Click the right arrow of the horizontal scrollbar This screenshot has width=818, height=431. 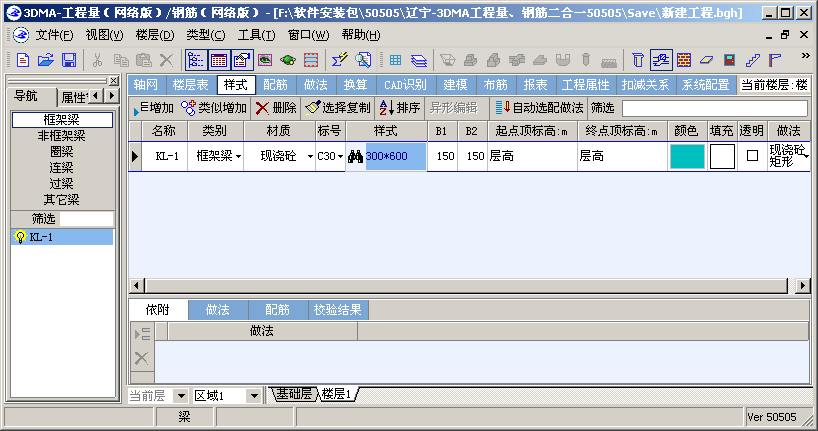tap(802, 285)
